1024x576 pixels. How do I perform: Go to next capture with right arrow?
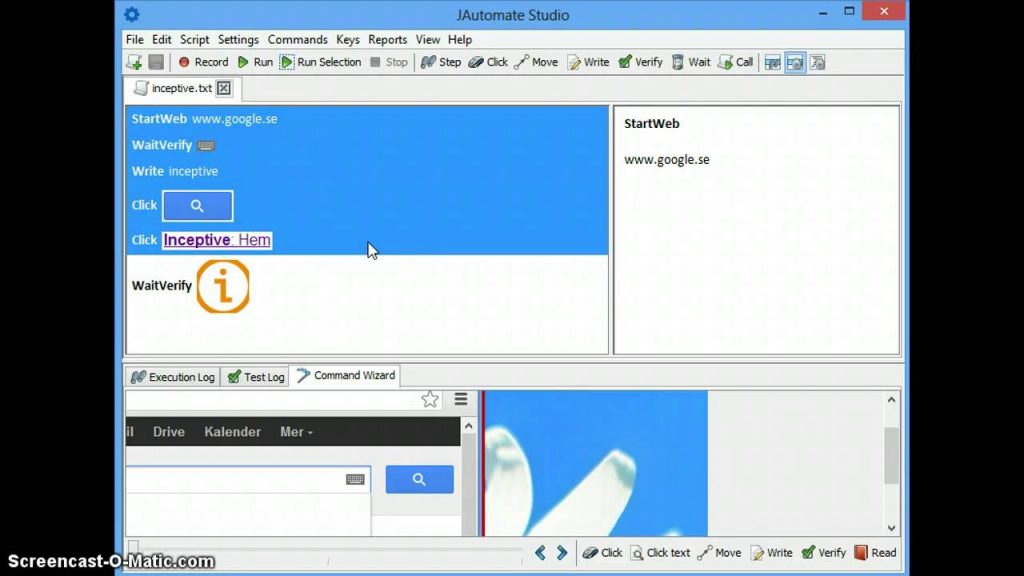562,553
